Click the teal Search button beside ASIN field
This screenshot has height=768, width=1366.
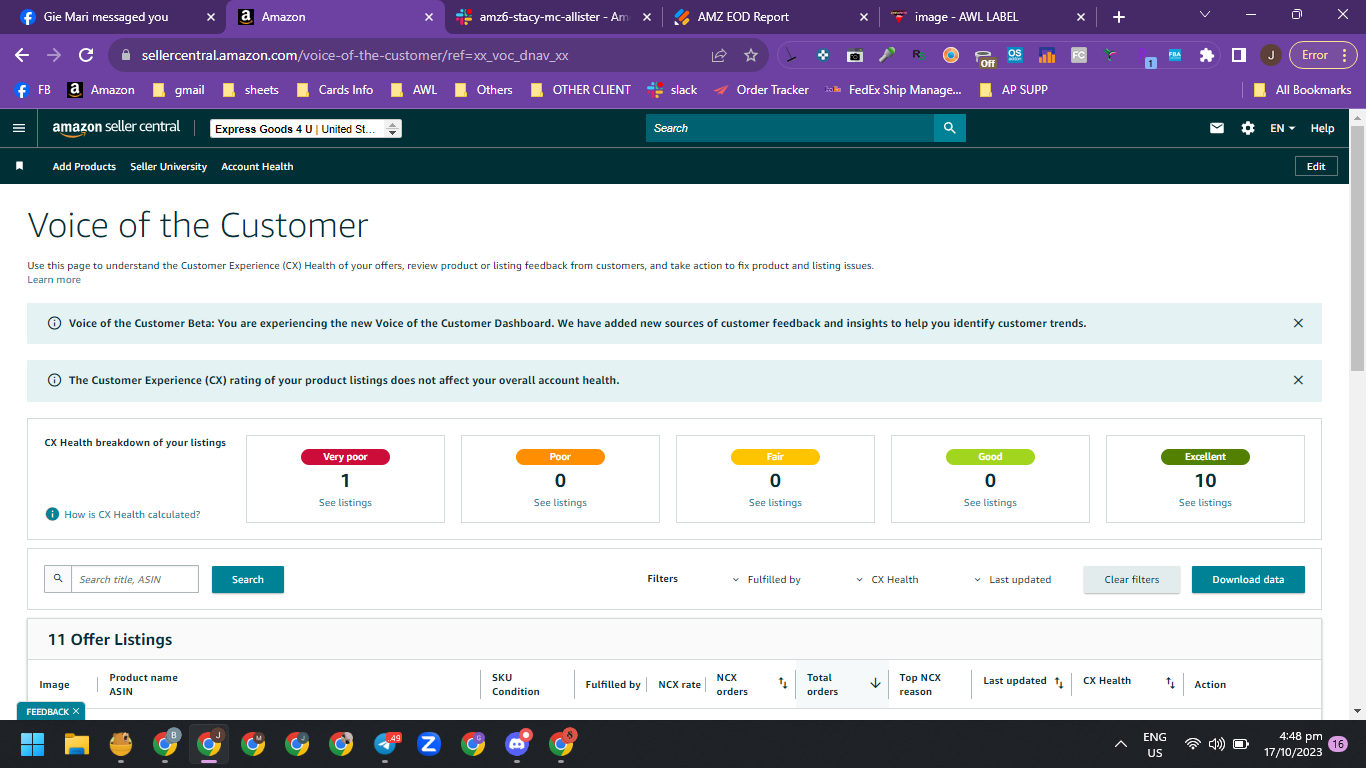point(248,579)
